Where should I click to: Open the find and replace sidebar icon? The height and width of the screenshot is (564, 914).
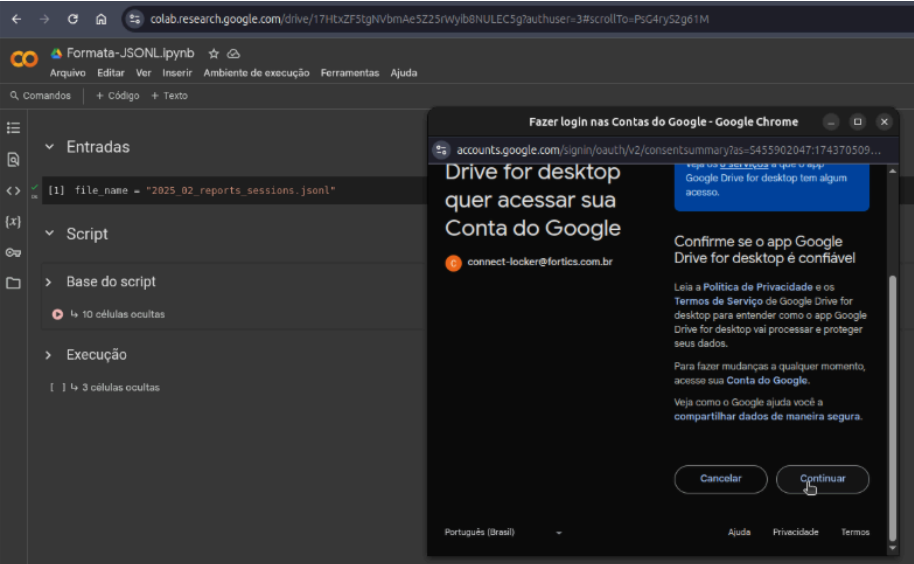tap(13, 159)
